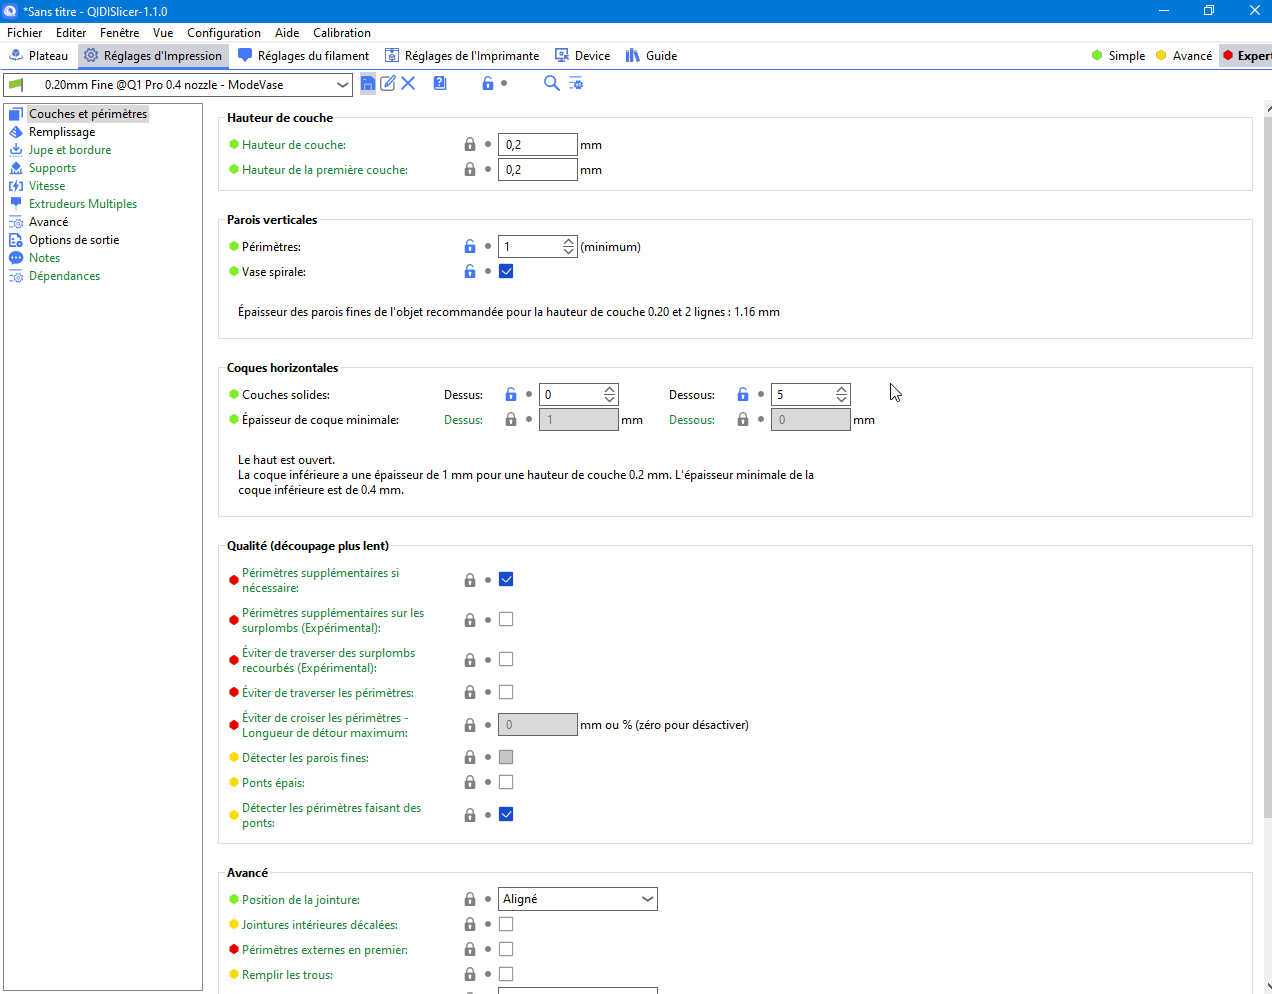Enable Jointures intérieures décalées
Screen dimensions: 1272x994
tap(506, 924)
